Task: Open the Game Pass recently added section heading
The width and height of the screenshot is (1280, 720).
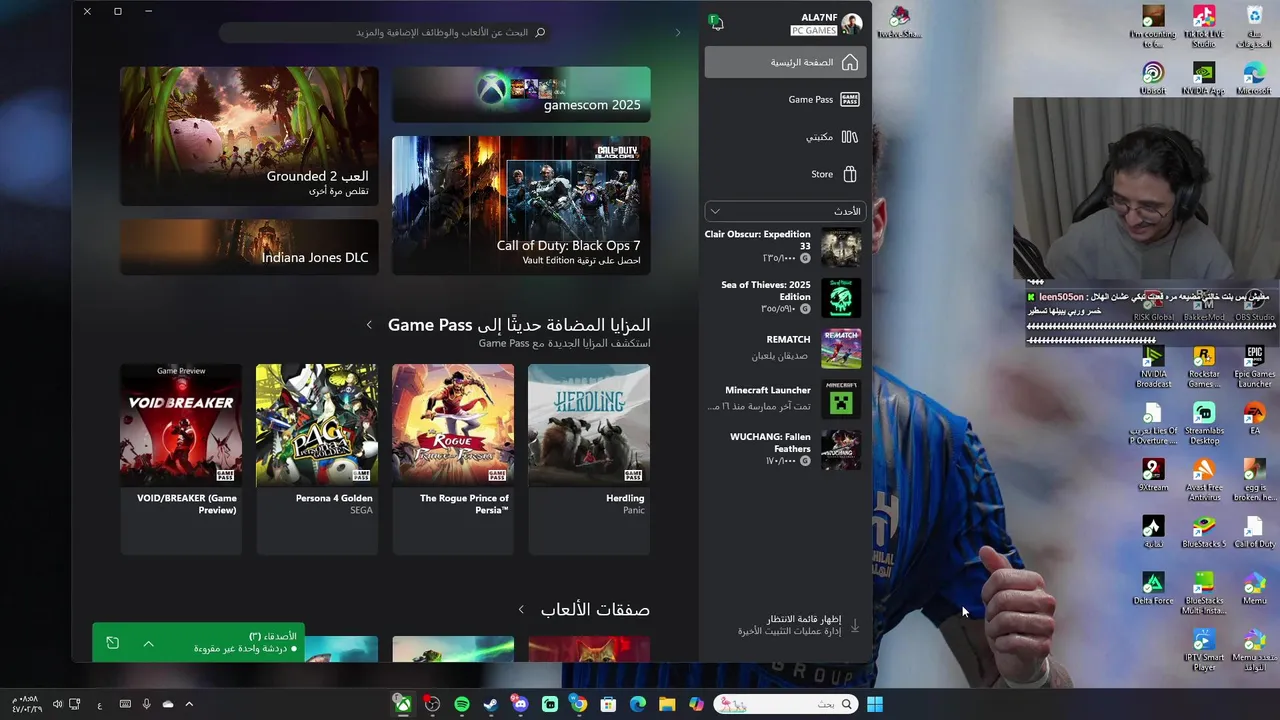Action: (x=519, y=324)
